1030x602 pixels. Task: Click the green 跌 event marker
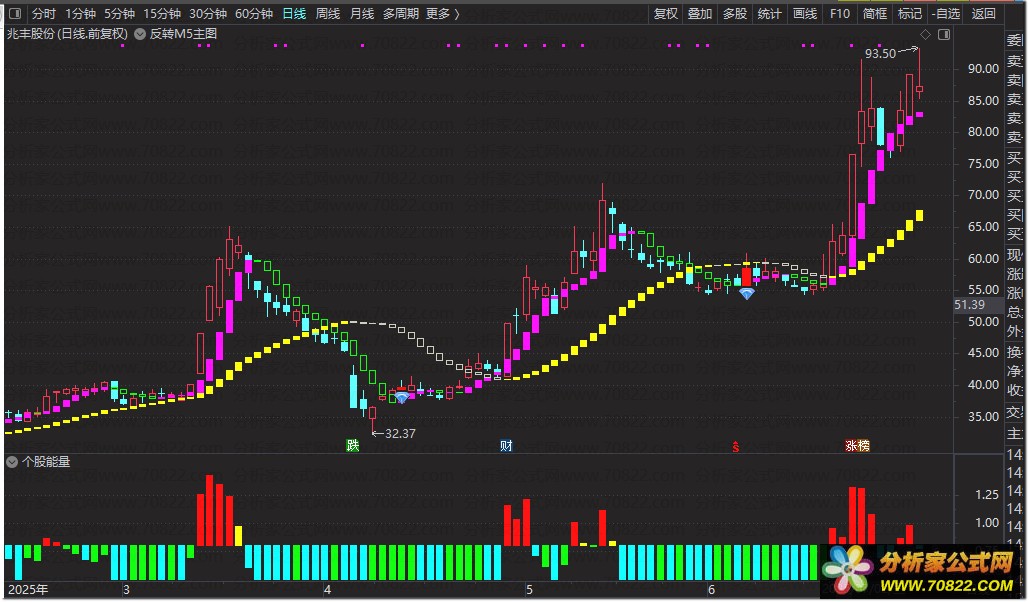coord(353,446)
